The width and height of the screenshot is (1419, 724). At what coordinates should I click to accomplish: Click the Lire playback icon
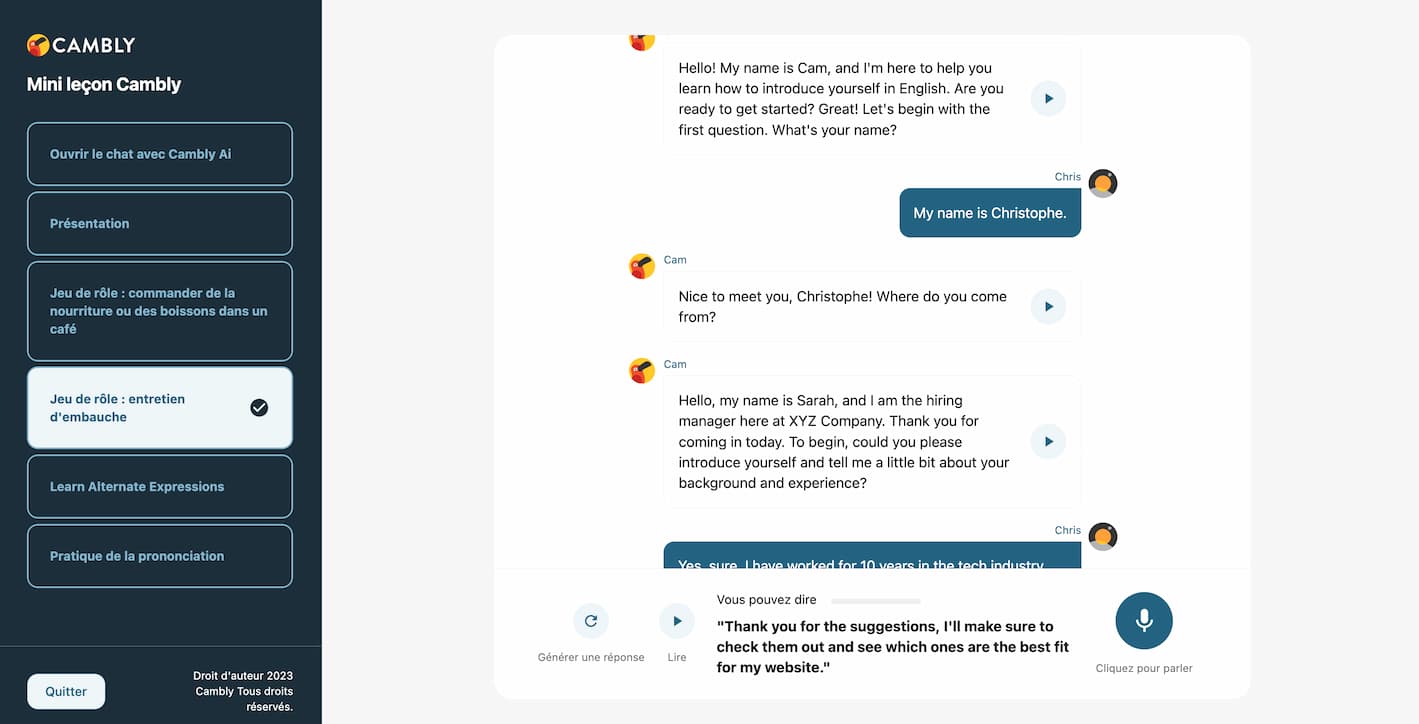click(x=677, y=620)
